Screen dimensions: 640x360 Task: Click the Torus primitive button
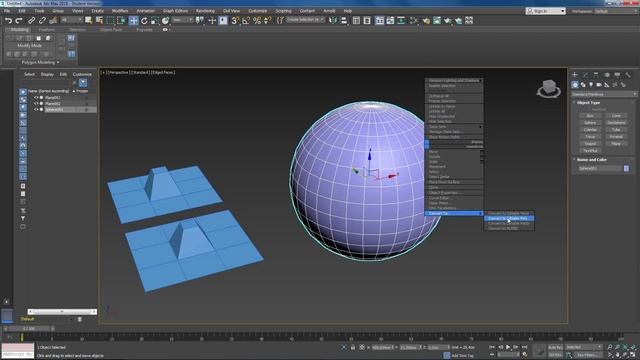590,137
